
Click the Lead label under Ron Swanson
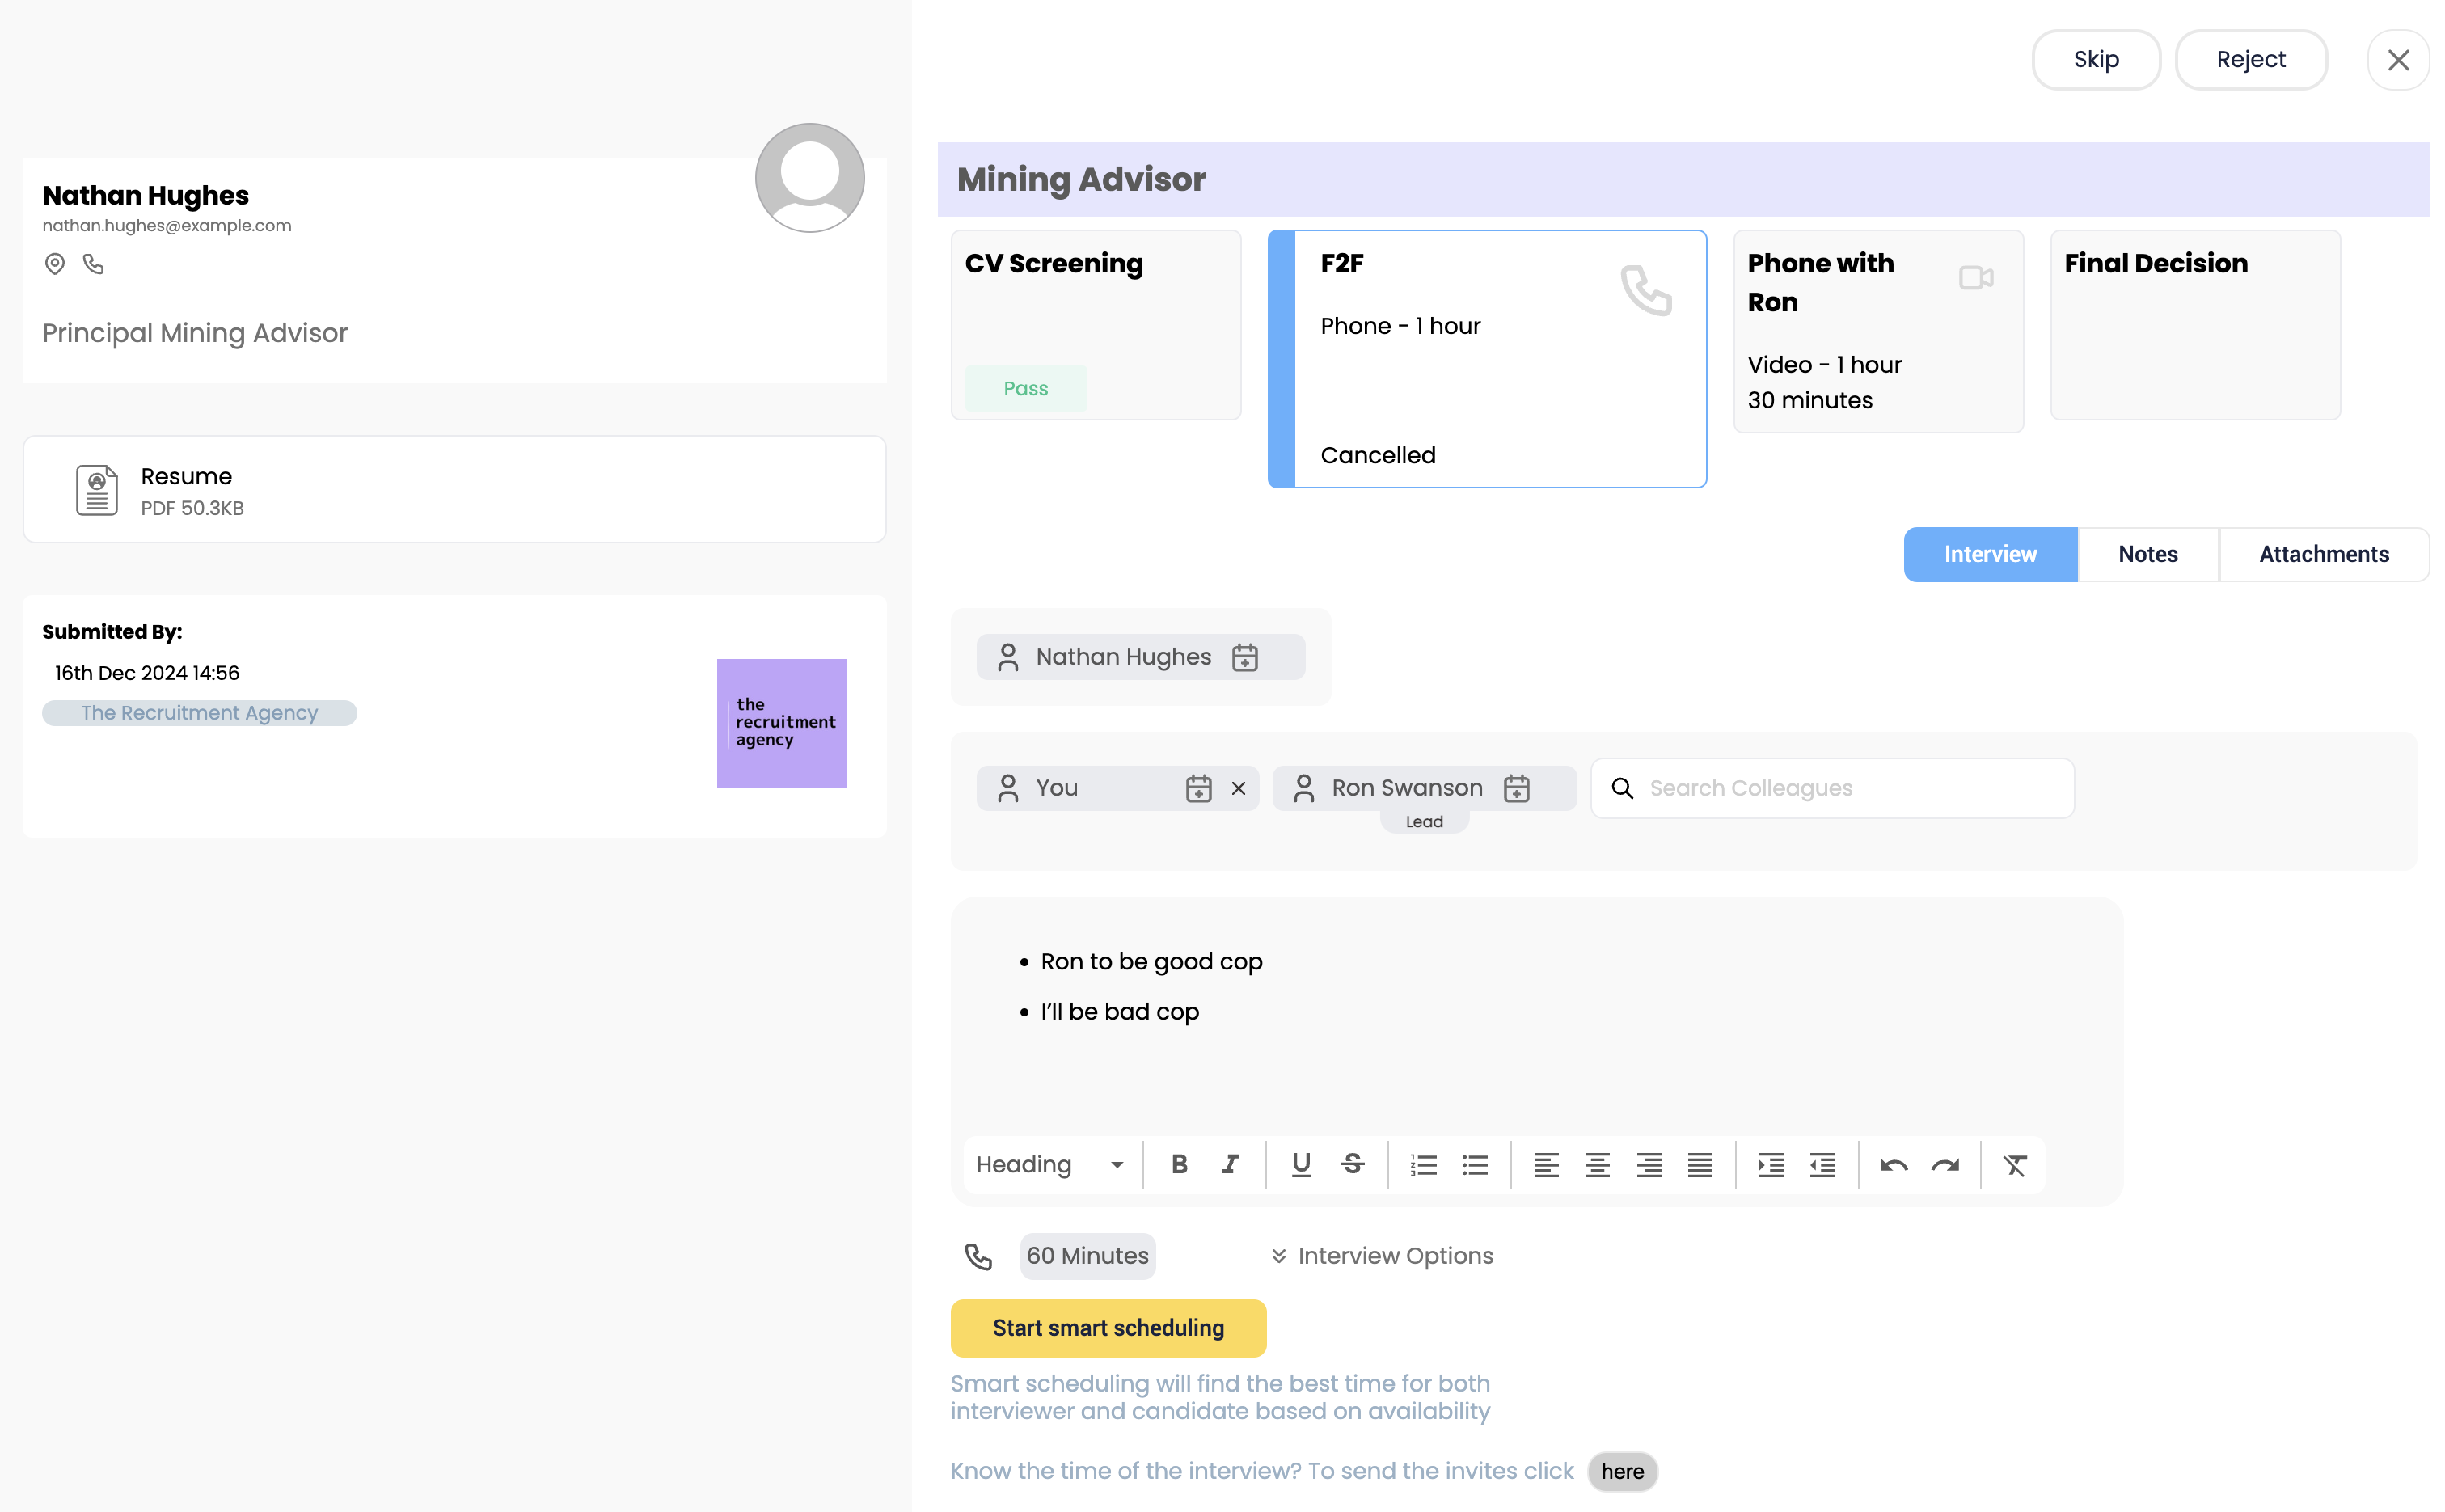[x=1424, y=822]
